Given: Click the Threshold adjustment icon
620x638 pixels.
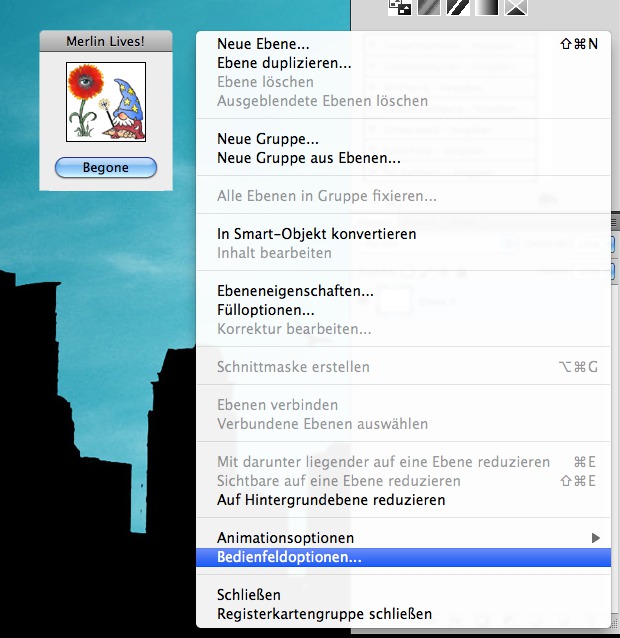Looking at the screenshot, I should coord(458,7).
